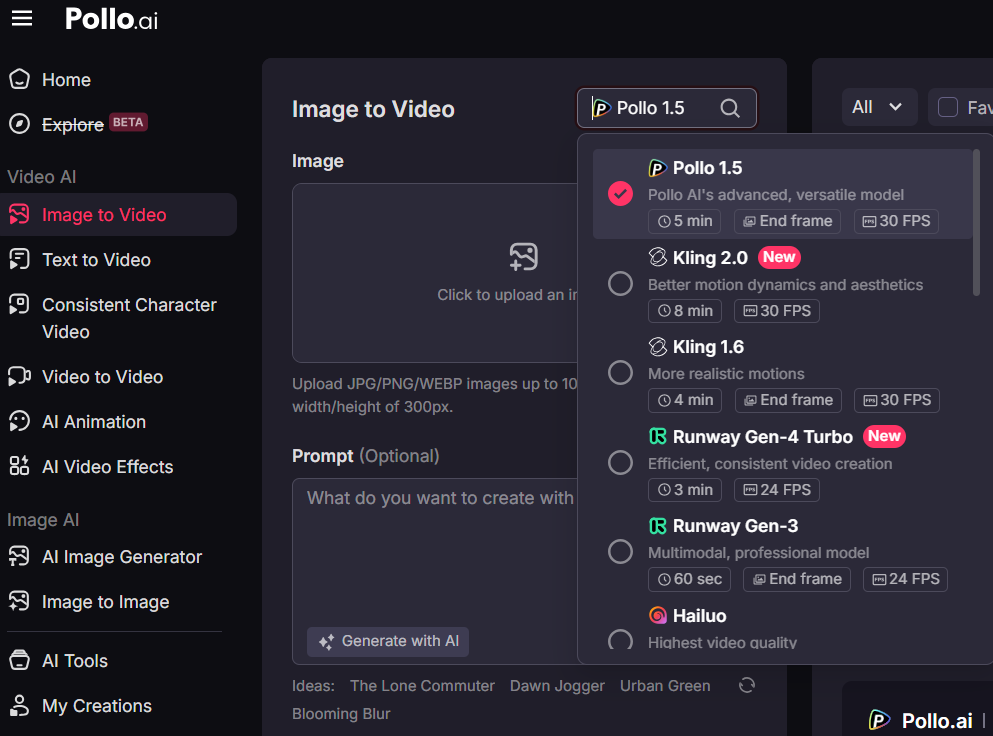Viewport: 993px width, 736px height.
Task: Select the Kling 2.0 radio button
Action: click(620, 283)
